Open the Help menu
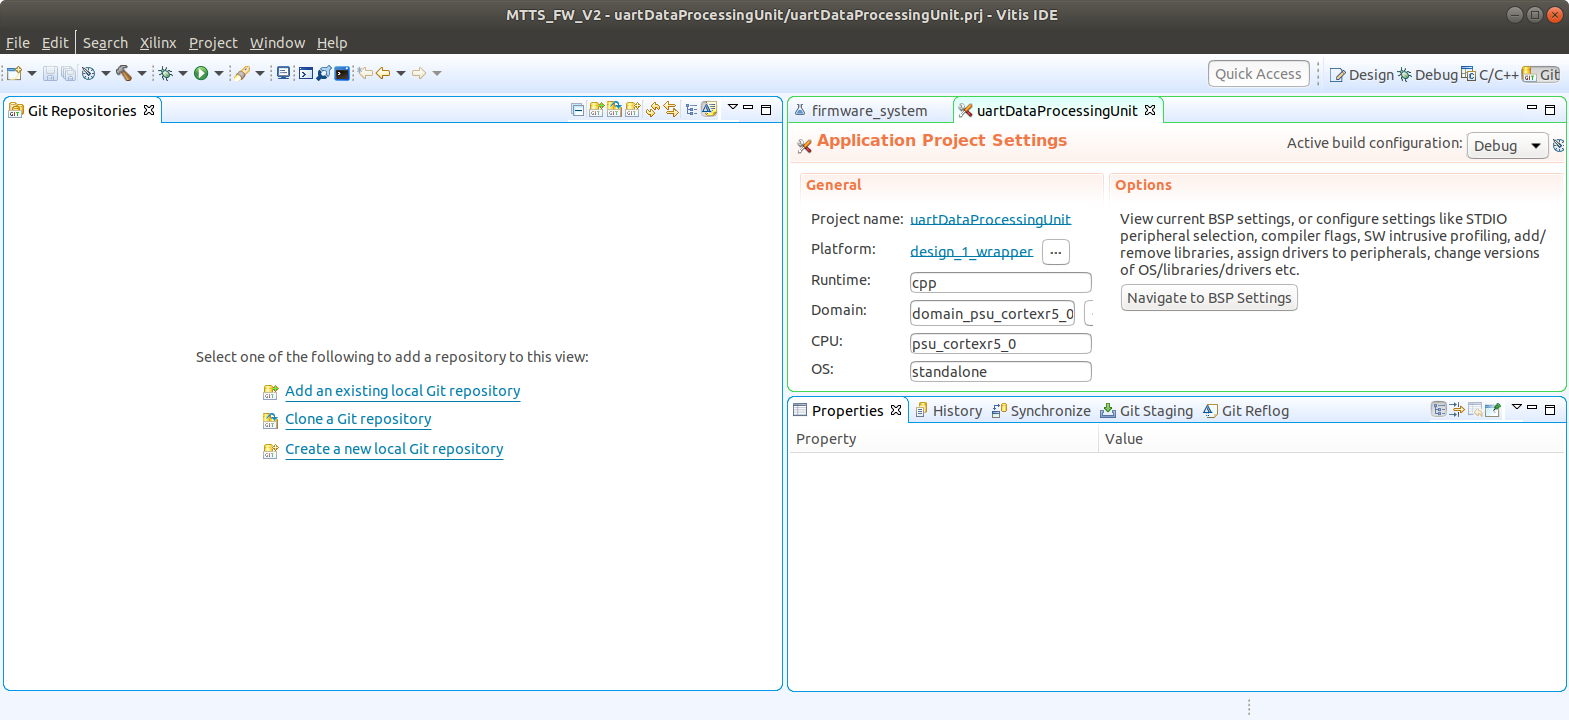 tap(332, 43)
